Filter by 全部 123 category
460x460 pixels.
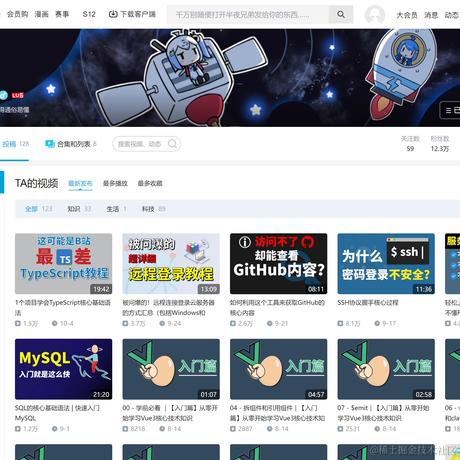coord(39,209)
